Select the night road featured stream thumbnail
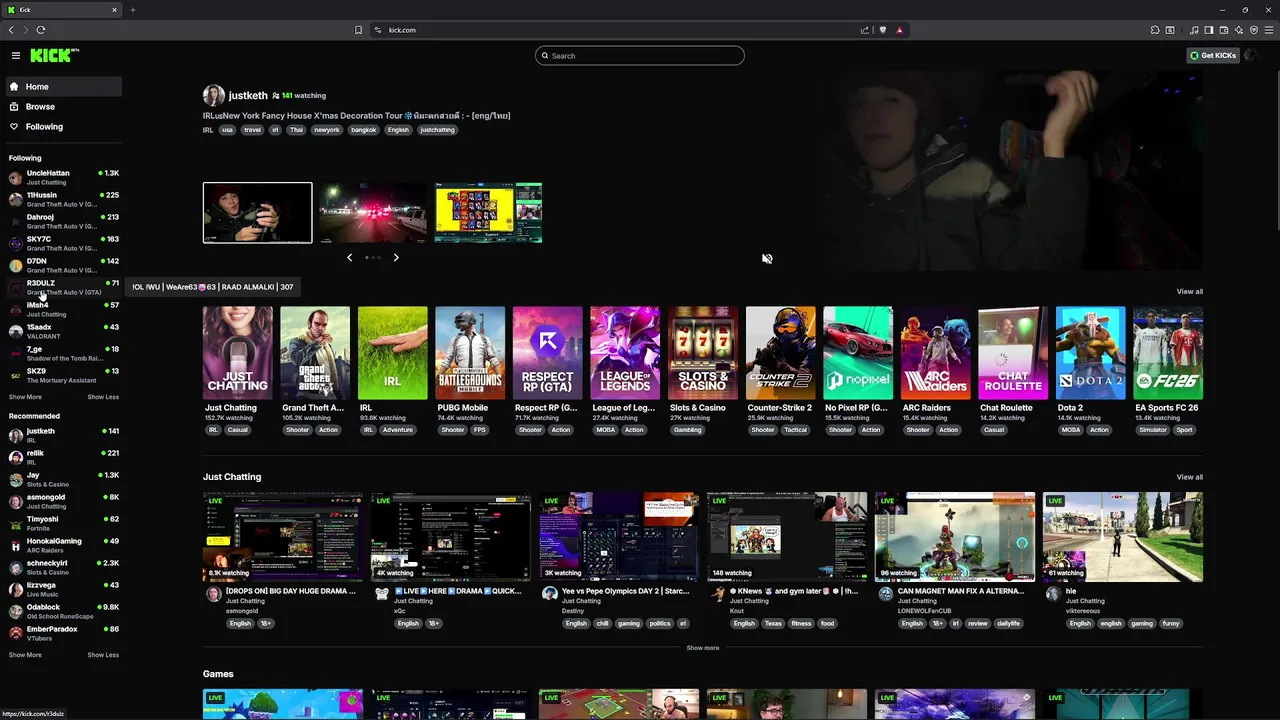The width and height of the screenshot is (1280, 720). pyautogui.click(x=373, y=213)
